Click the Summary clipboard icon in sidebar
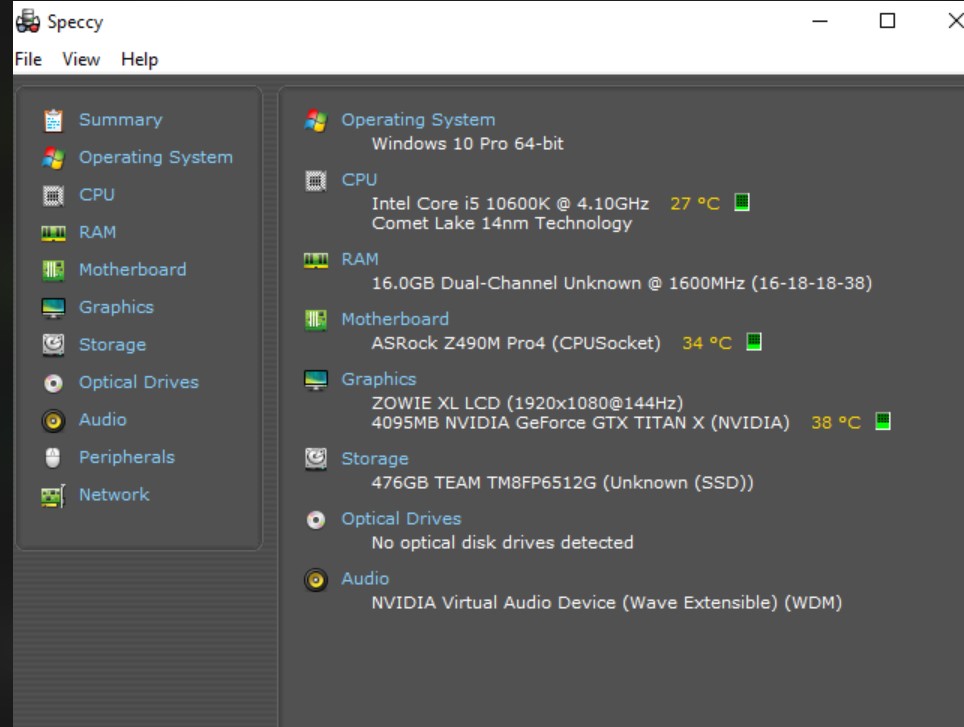The image size is (964, 727). coord(53,120)
